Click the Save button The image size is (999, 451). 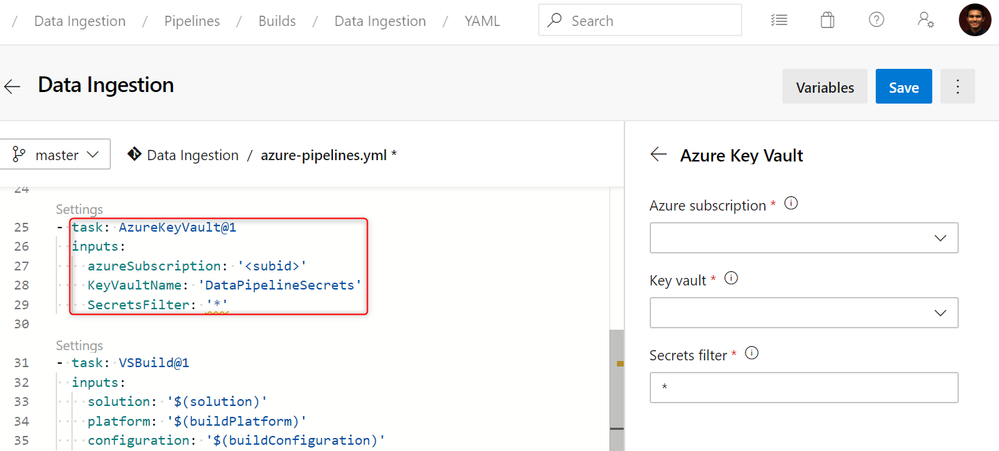coord(903,87)
